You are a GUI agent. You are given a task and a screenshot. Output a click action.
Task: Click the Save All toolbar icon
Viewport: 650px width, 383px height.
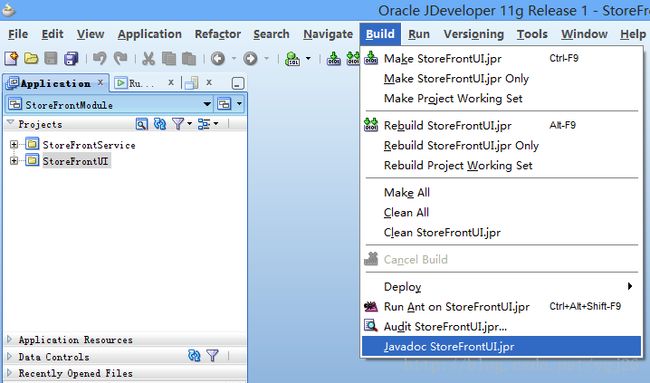pos(71,58)
